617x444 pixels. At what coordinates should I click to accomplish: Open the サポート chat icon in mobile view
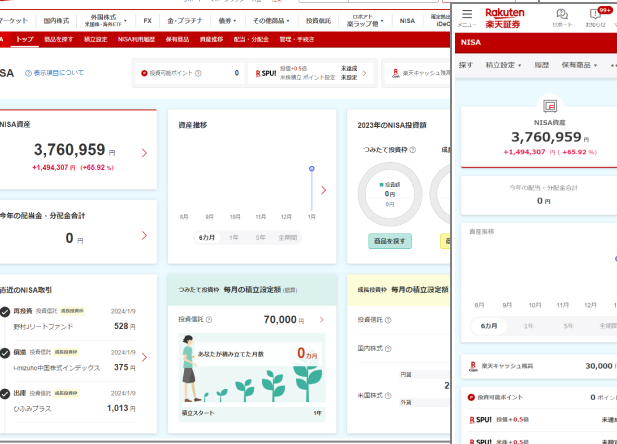pyautogui.click(x=562, y=18)
